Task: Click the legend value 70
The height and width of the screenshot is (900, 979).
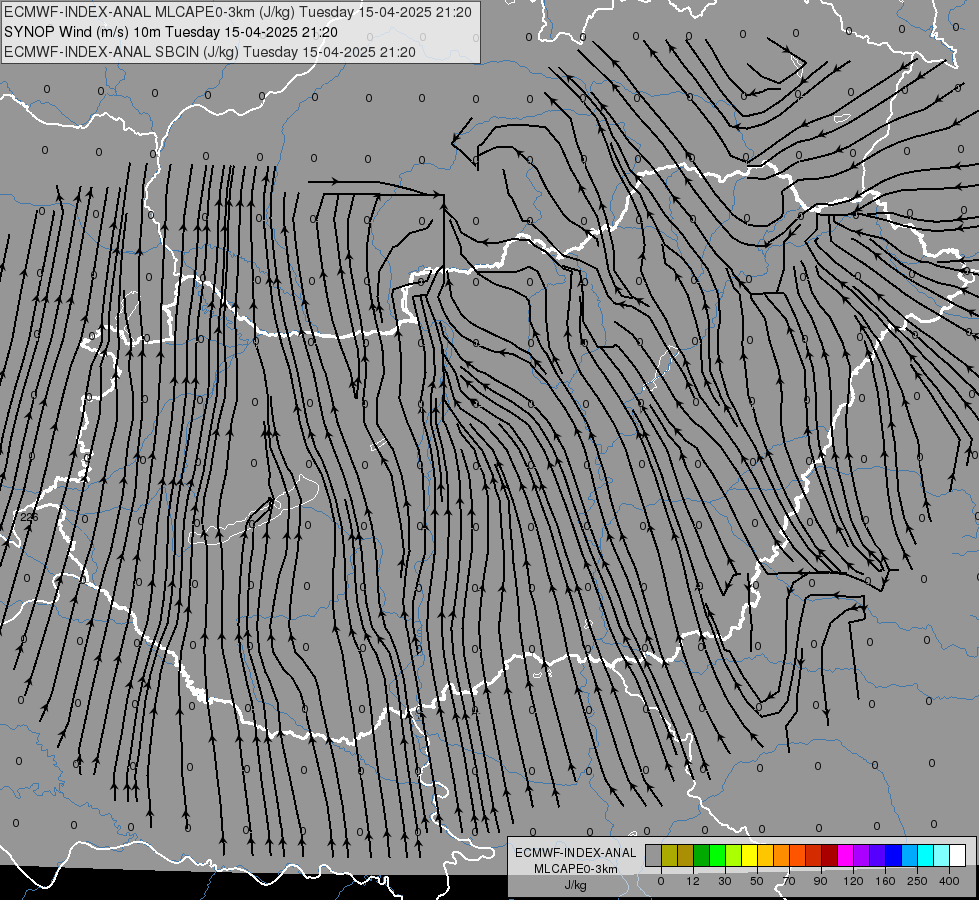Action: tap(789, 881)
